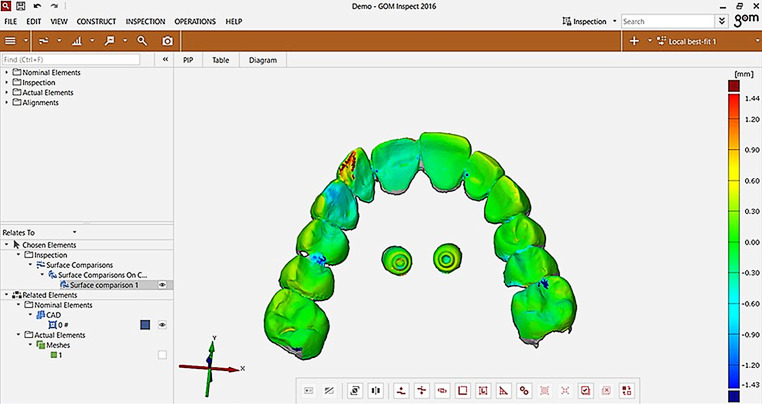Click the angle check icon in bottom toolbar
Image resolution: width=762 pixels, height=404 pixels.
[503, 390]
